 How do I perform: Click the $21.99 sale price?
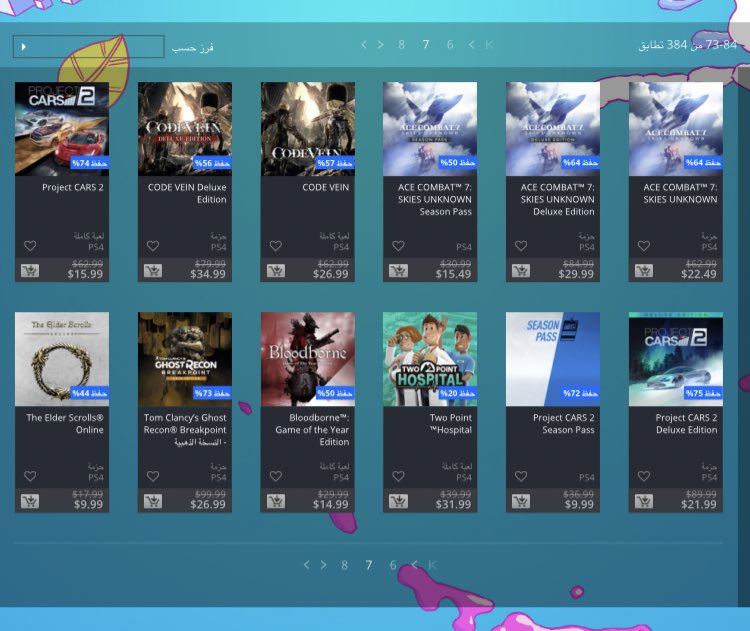pyautogui.click(x=699, y=504)
